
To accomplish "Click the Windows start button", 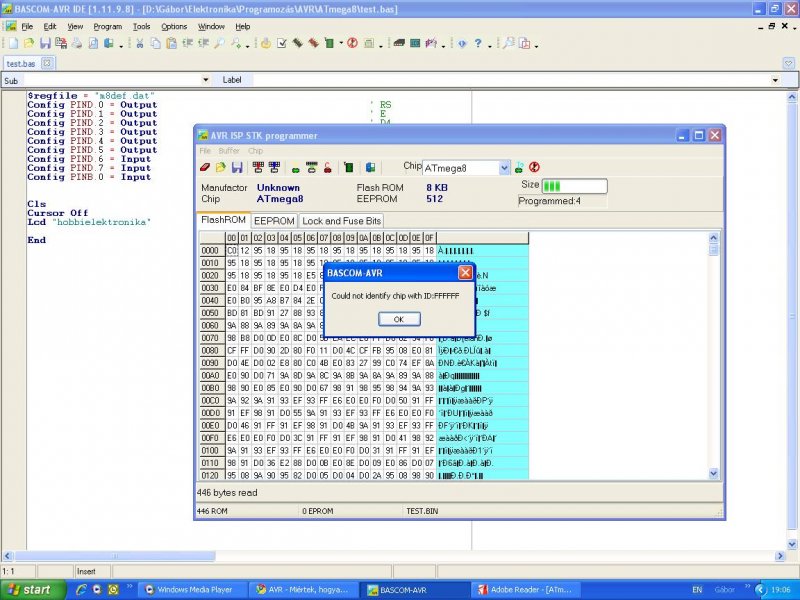I will [x=33, y=590].
